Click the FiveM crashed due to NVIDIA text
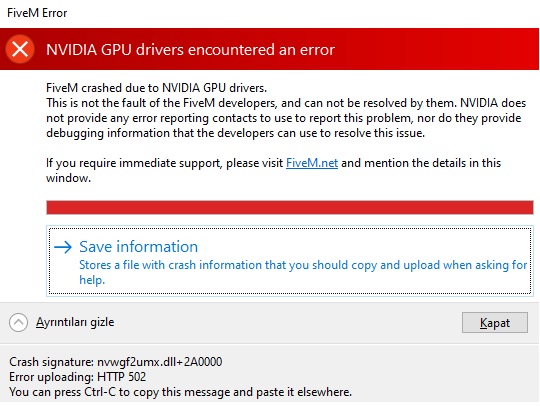Screen dimensions: 540x406 (156, 88)
